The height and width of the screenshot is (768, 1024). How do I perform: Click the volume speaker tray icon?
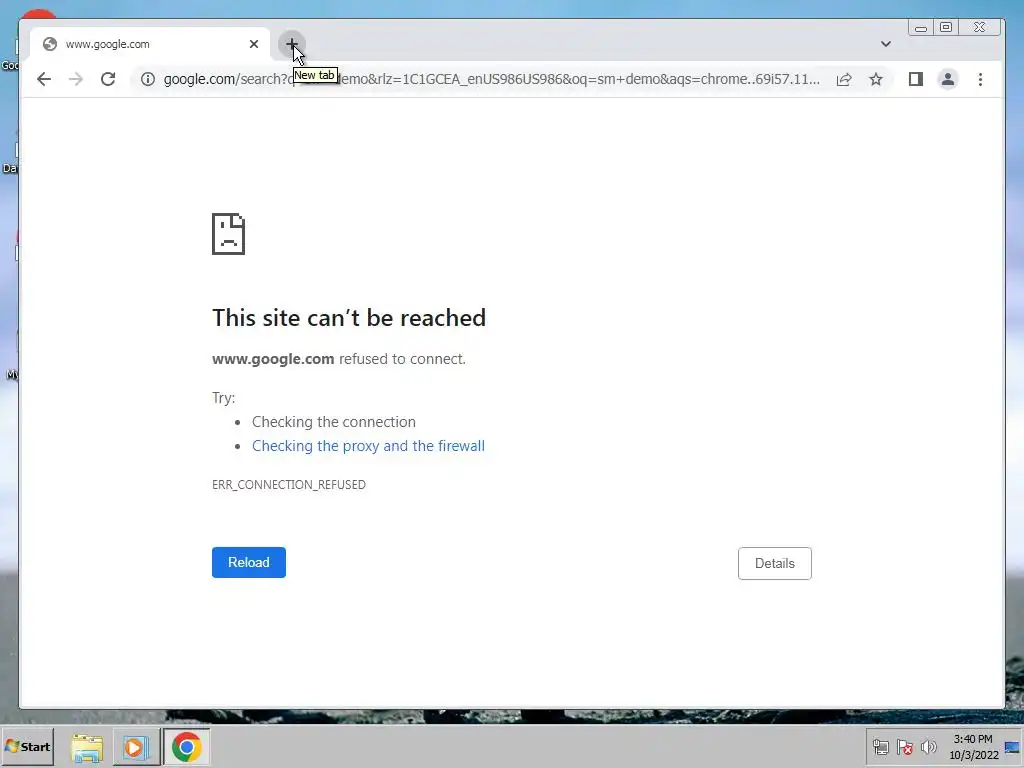(928, 746)
